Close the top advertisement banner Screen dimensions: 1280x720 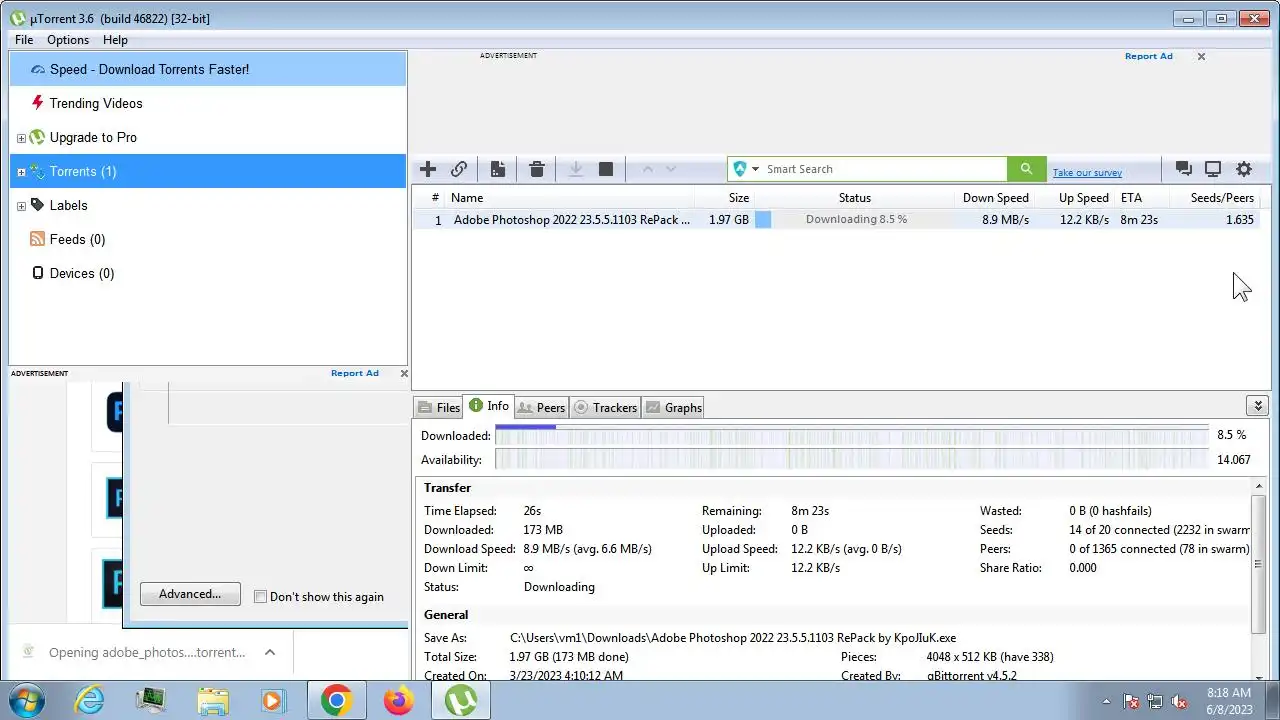pyautogui.click(x=1201, y=56)
